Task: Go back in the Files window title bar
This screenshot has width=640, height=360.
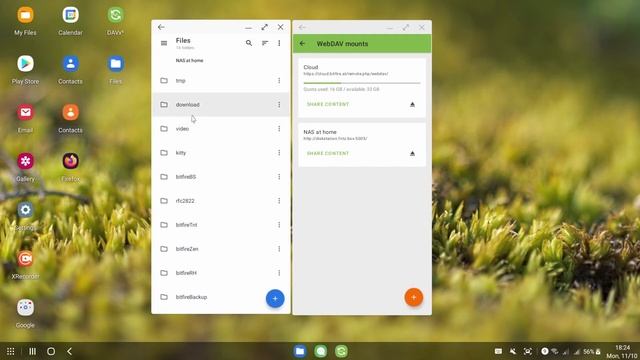Action: [161, 27]
